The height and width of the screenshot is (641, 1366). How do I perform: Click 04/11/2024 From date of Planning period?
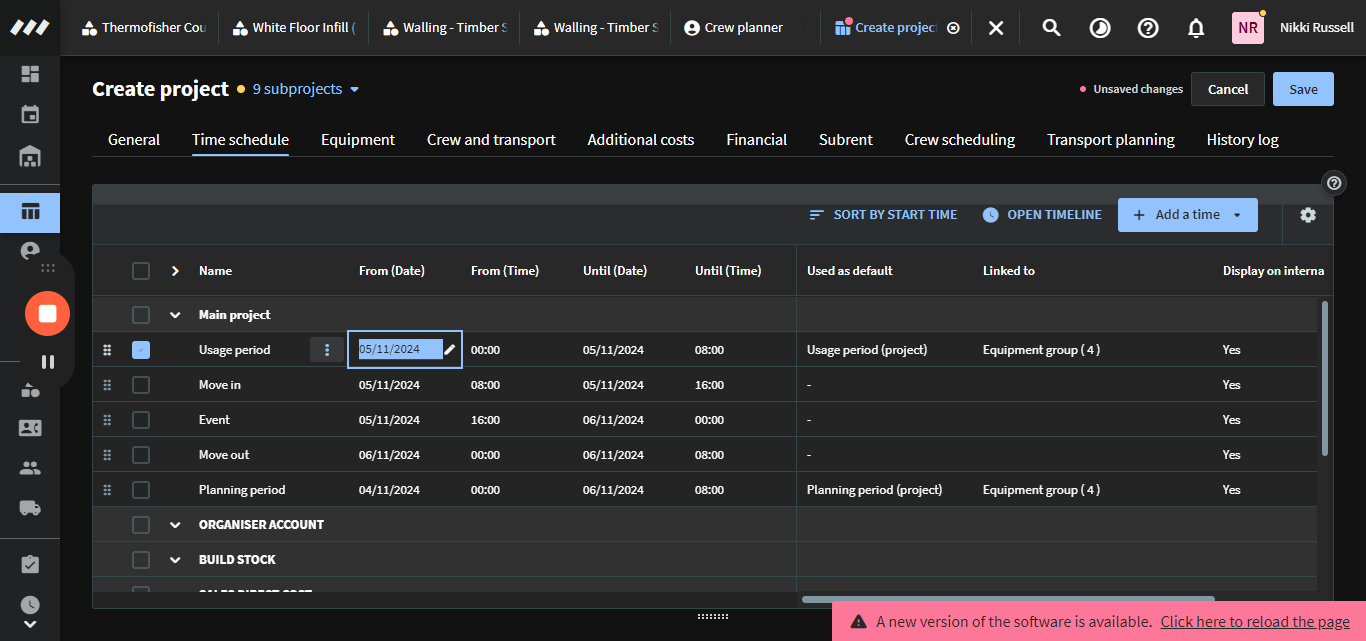(x=389, y=490)
